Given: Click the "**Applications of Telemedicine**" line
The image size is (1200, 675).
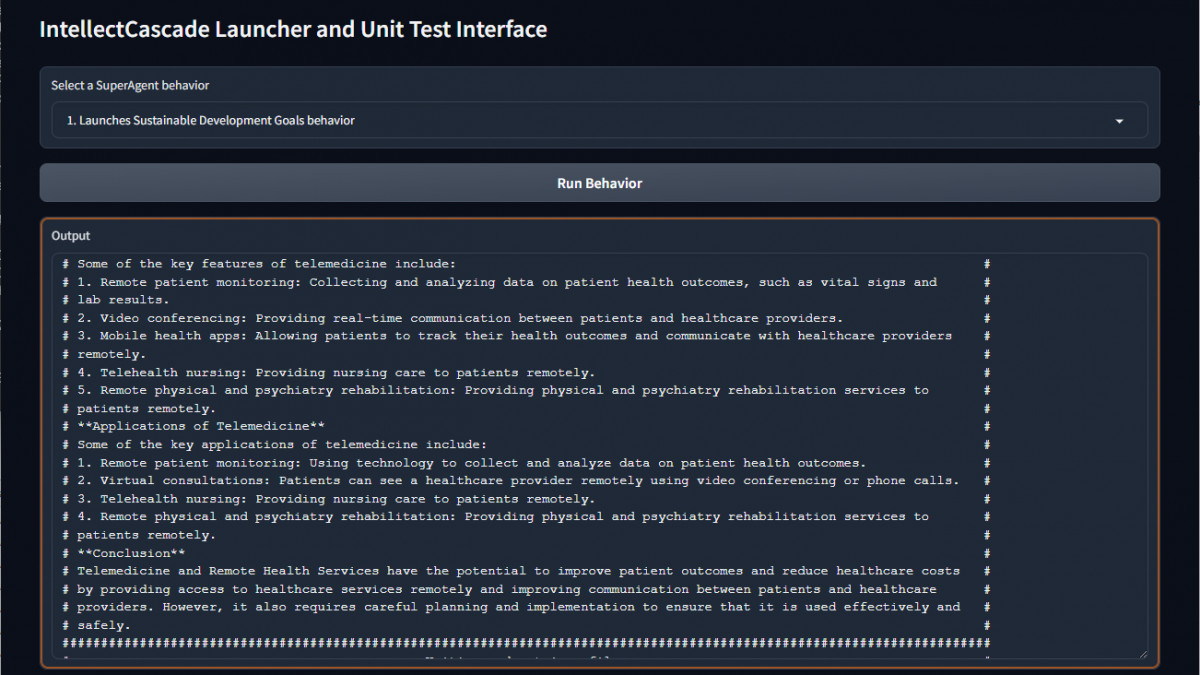Looking at the screenshot, I should (200, 426).
